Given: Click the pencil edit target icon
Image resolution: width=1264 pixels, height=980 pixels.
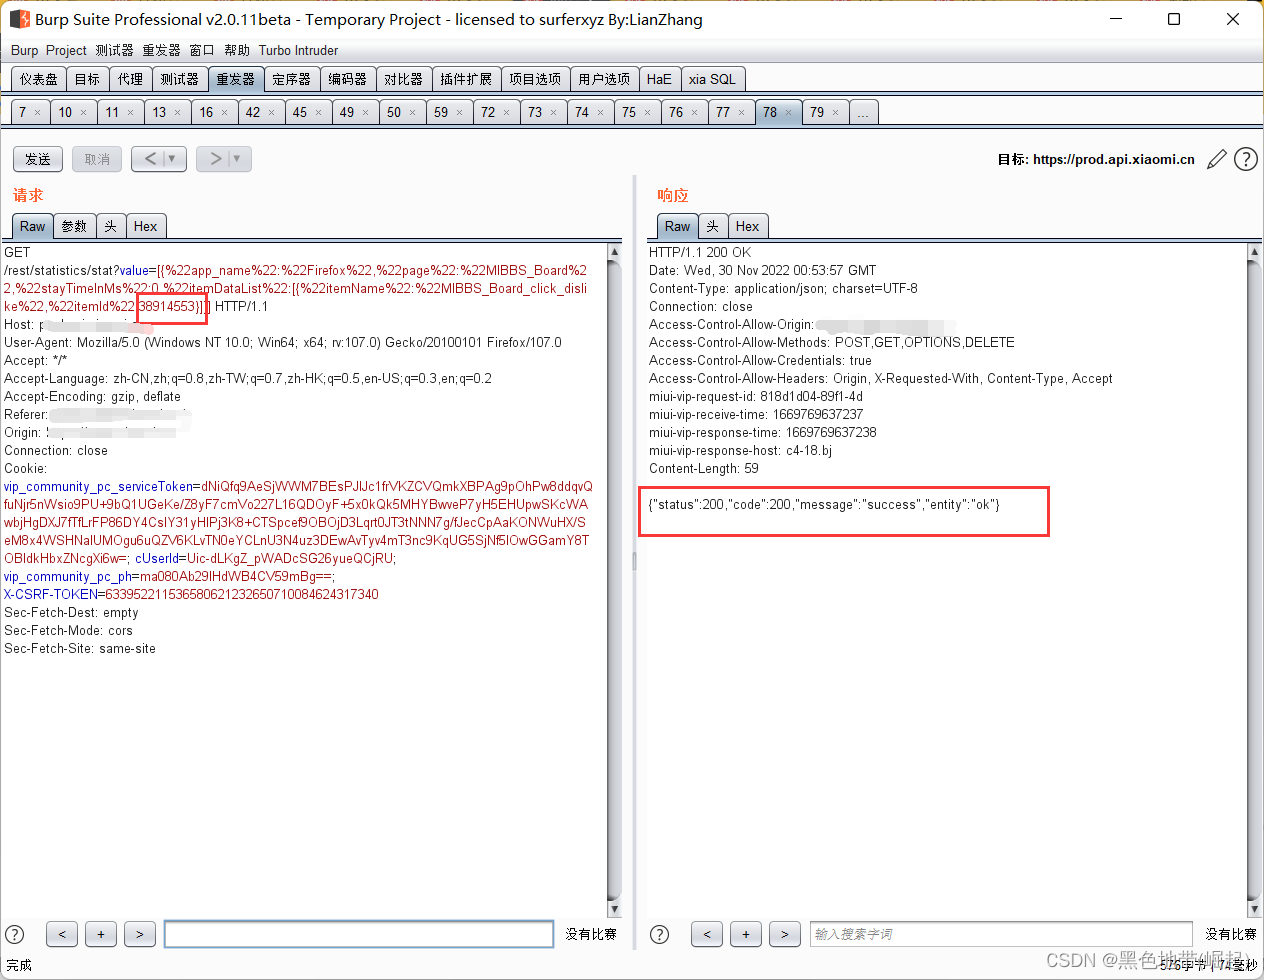Looking at the screenshot, I should (1217, 159).
